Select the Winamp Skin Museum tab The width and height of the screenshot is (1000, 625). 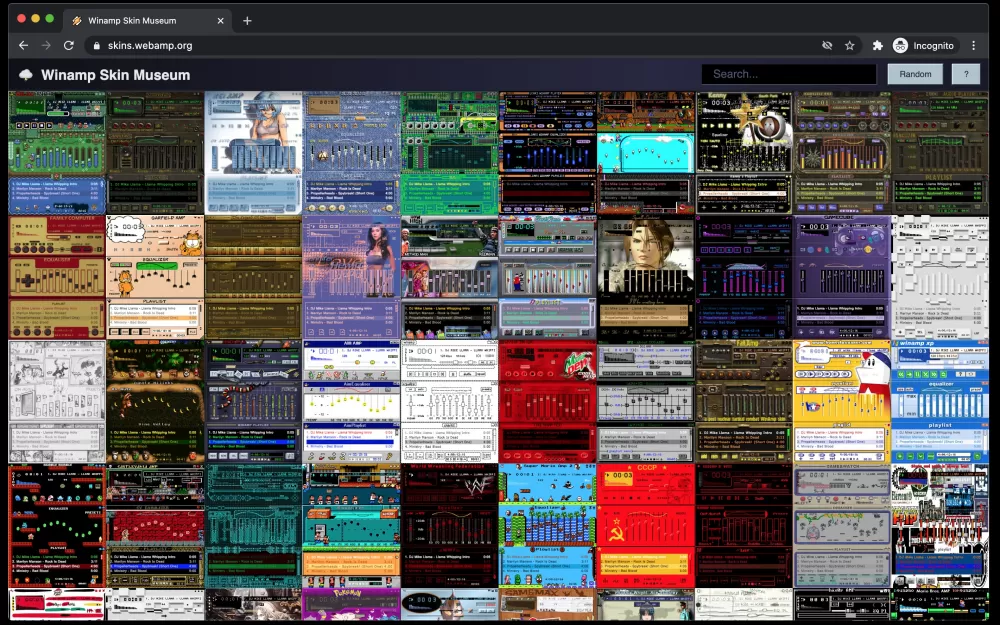coord(147,20)
